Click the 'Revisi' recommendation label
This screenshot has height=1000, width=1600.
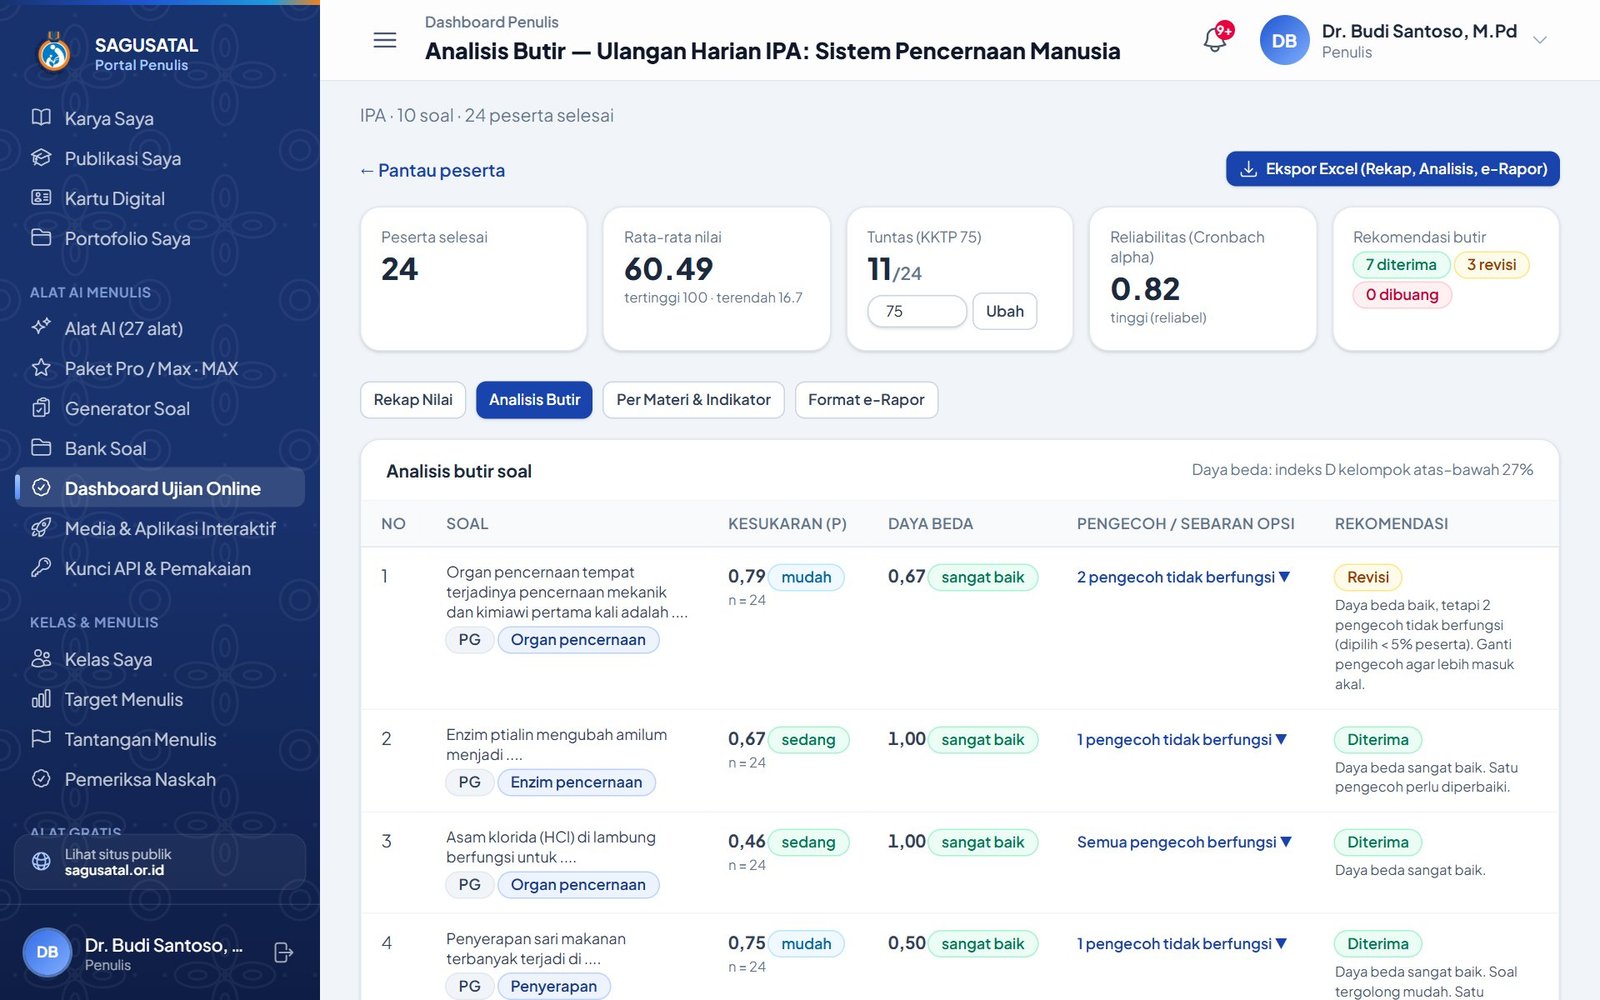coord(1368,577)
